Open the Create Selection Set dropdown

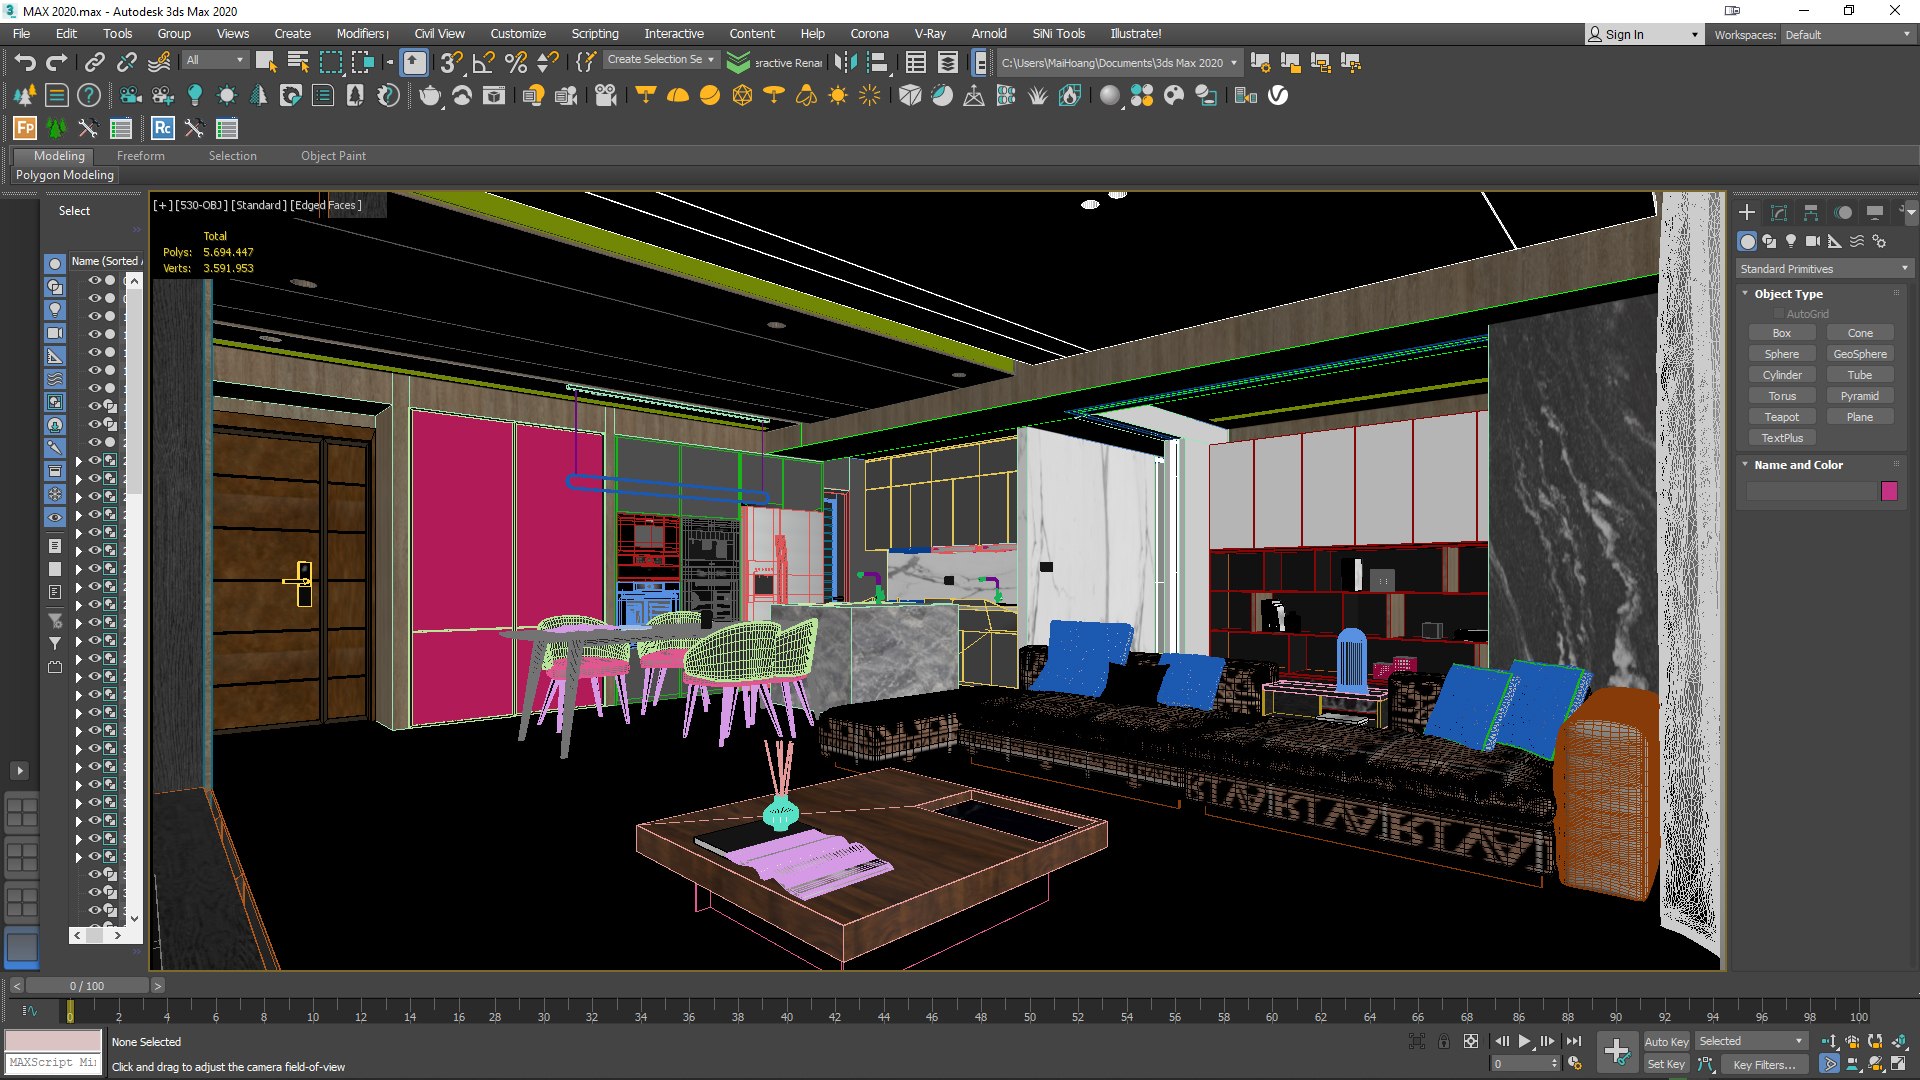click(661, 60)
